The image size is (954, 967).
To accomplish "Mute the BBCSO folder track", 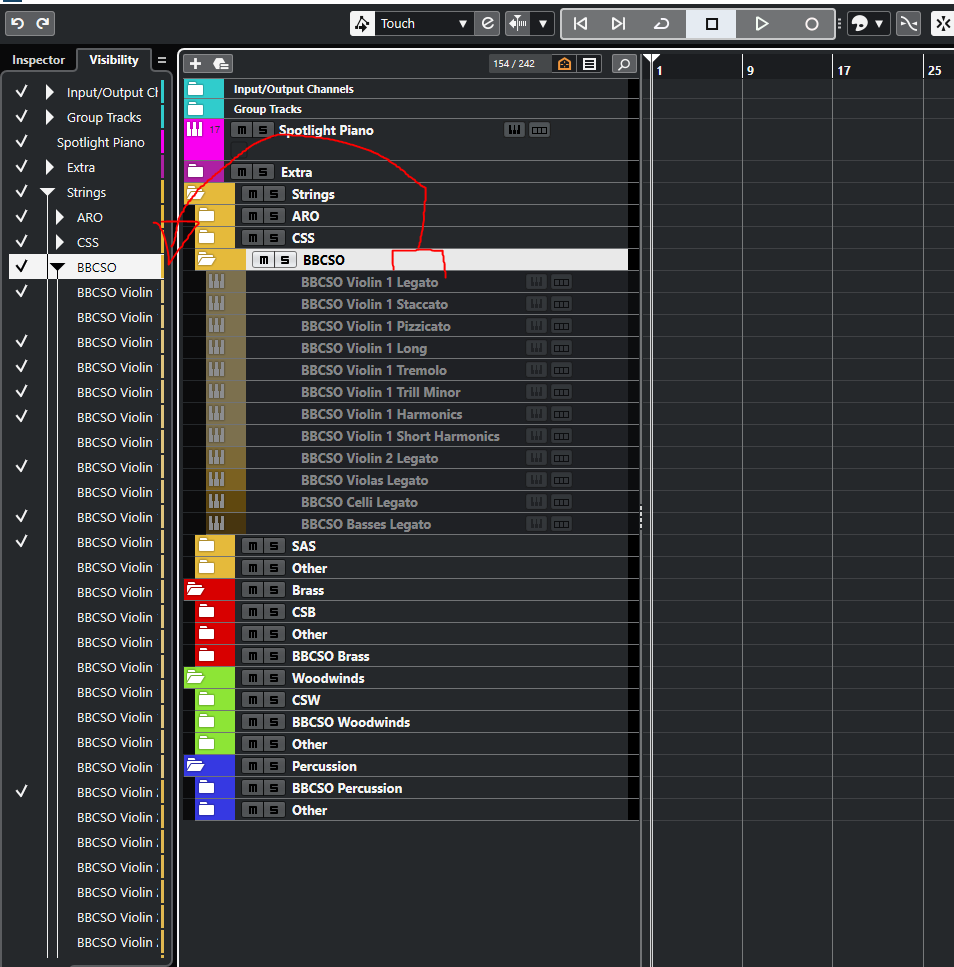I will [x=263, y=260].
